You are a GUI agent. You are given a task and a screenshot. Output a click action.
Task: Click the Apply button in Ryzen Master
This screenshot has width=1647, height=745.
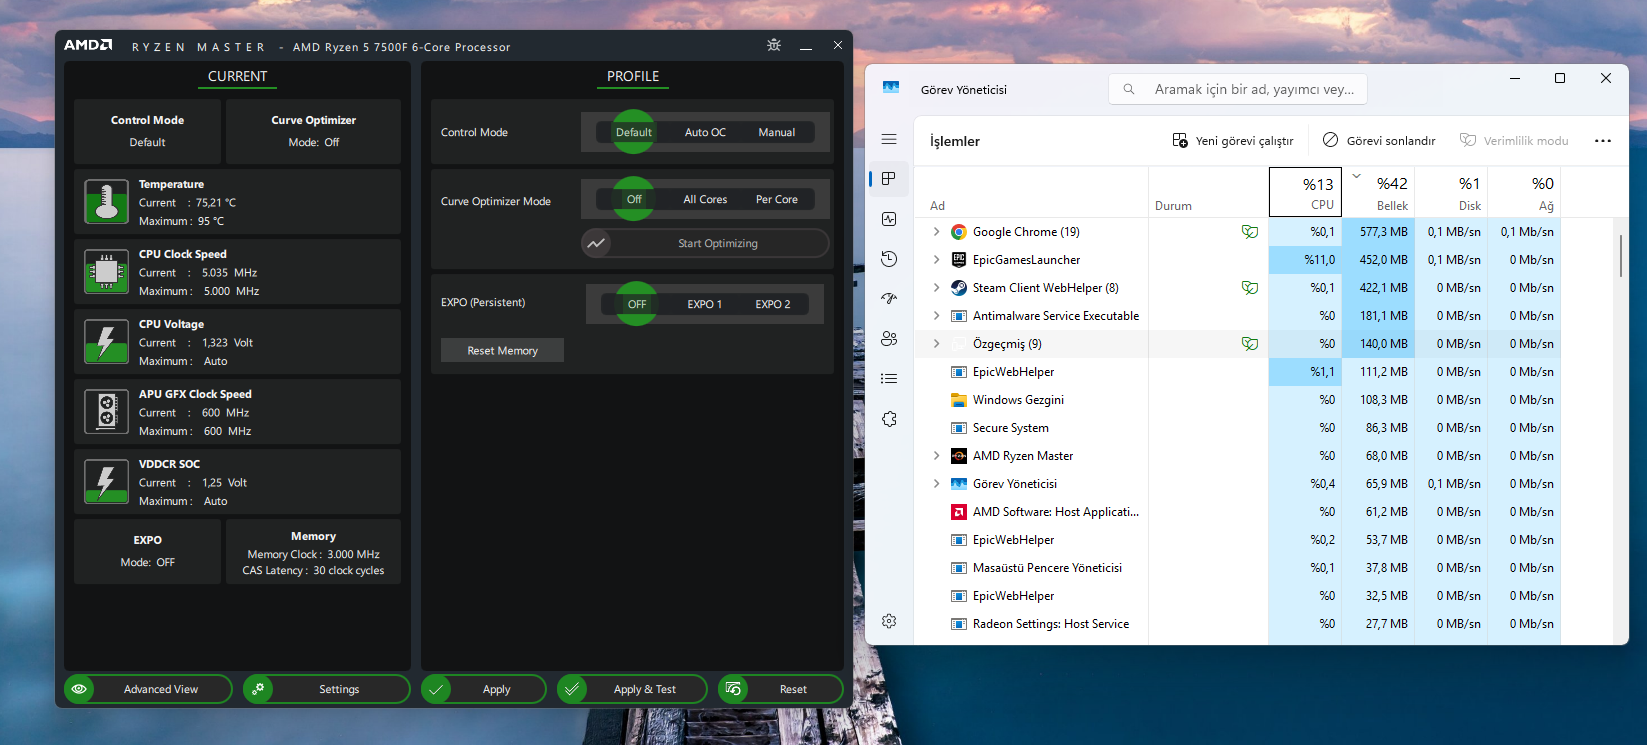tap(484, 689)
